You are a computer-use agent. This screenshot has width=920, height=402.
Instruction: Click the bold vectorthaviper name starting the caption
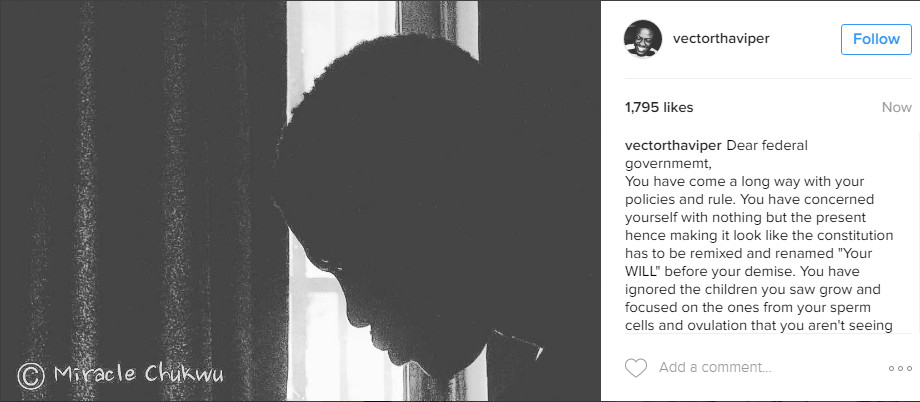tap(674, 146)
